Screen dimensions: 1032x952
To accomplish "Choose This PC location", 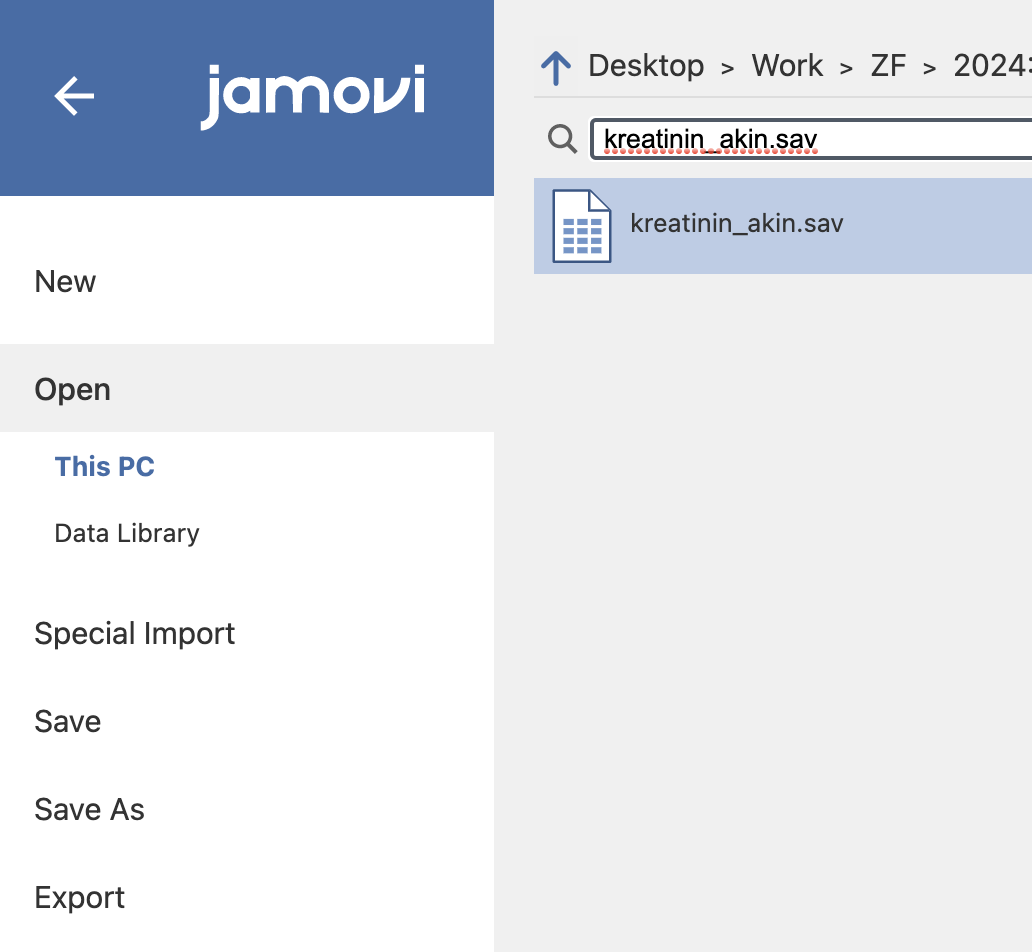I will point(105,467).
